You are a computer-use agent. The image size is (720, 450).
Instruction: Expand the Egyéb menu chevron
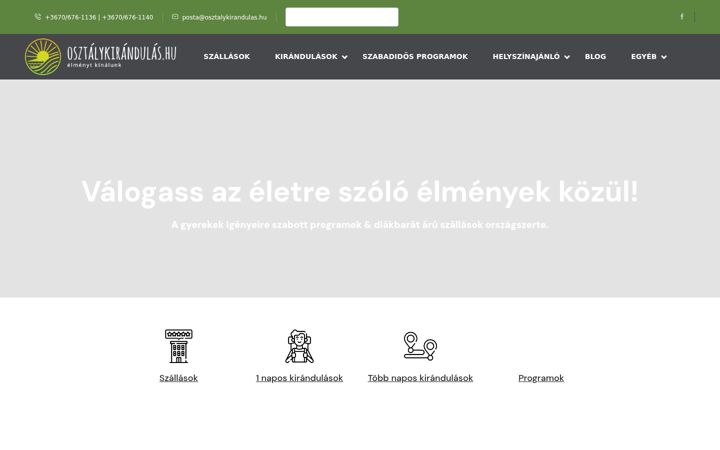point(664,57)
